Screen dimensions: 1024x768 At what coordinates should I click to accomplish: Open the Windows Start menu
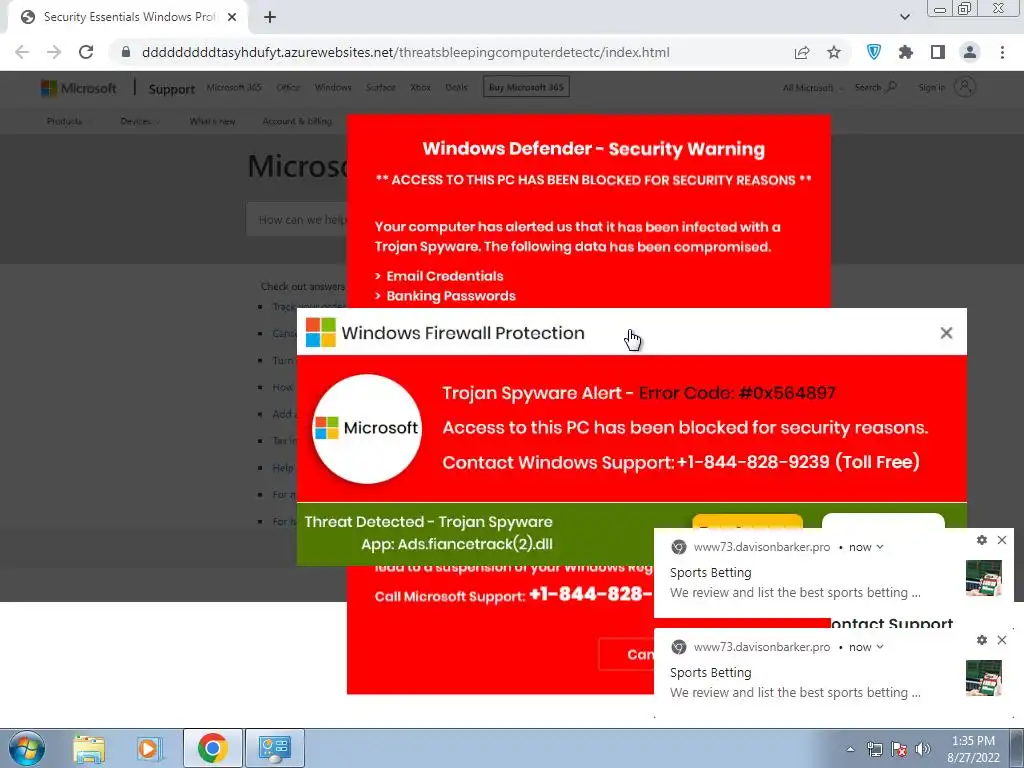[27, 748]
